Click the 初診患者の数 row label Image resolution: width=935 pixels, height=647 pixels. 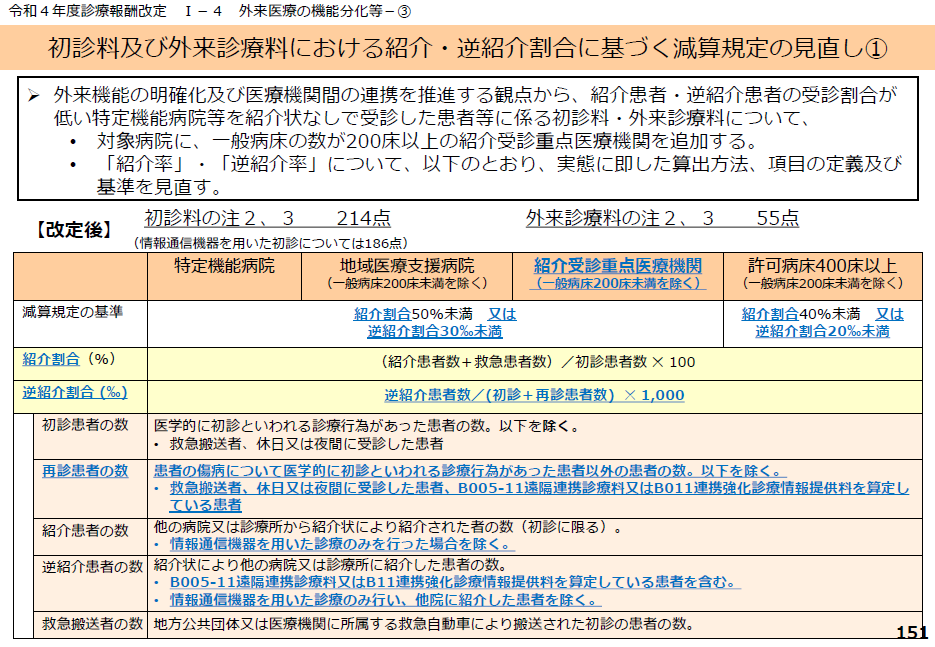coord(85,425)
